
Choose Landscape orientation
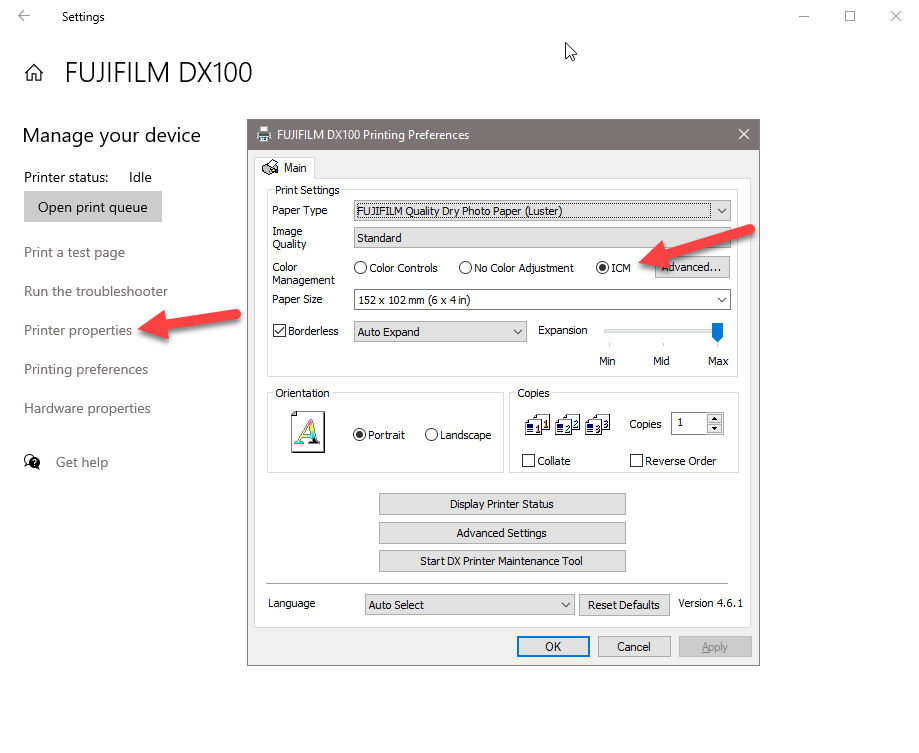tap(432, 435)
